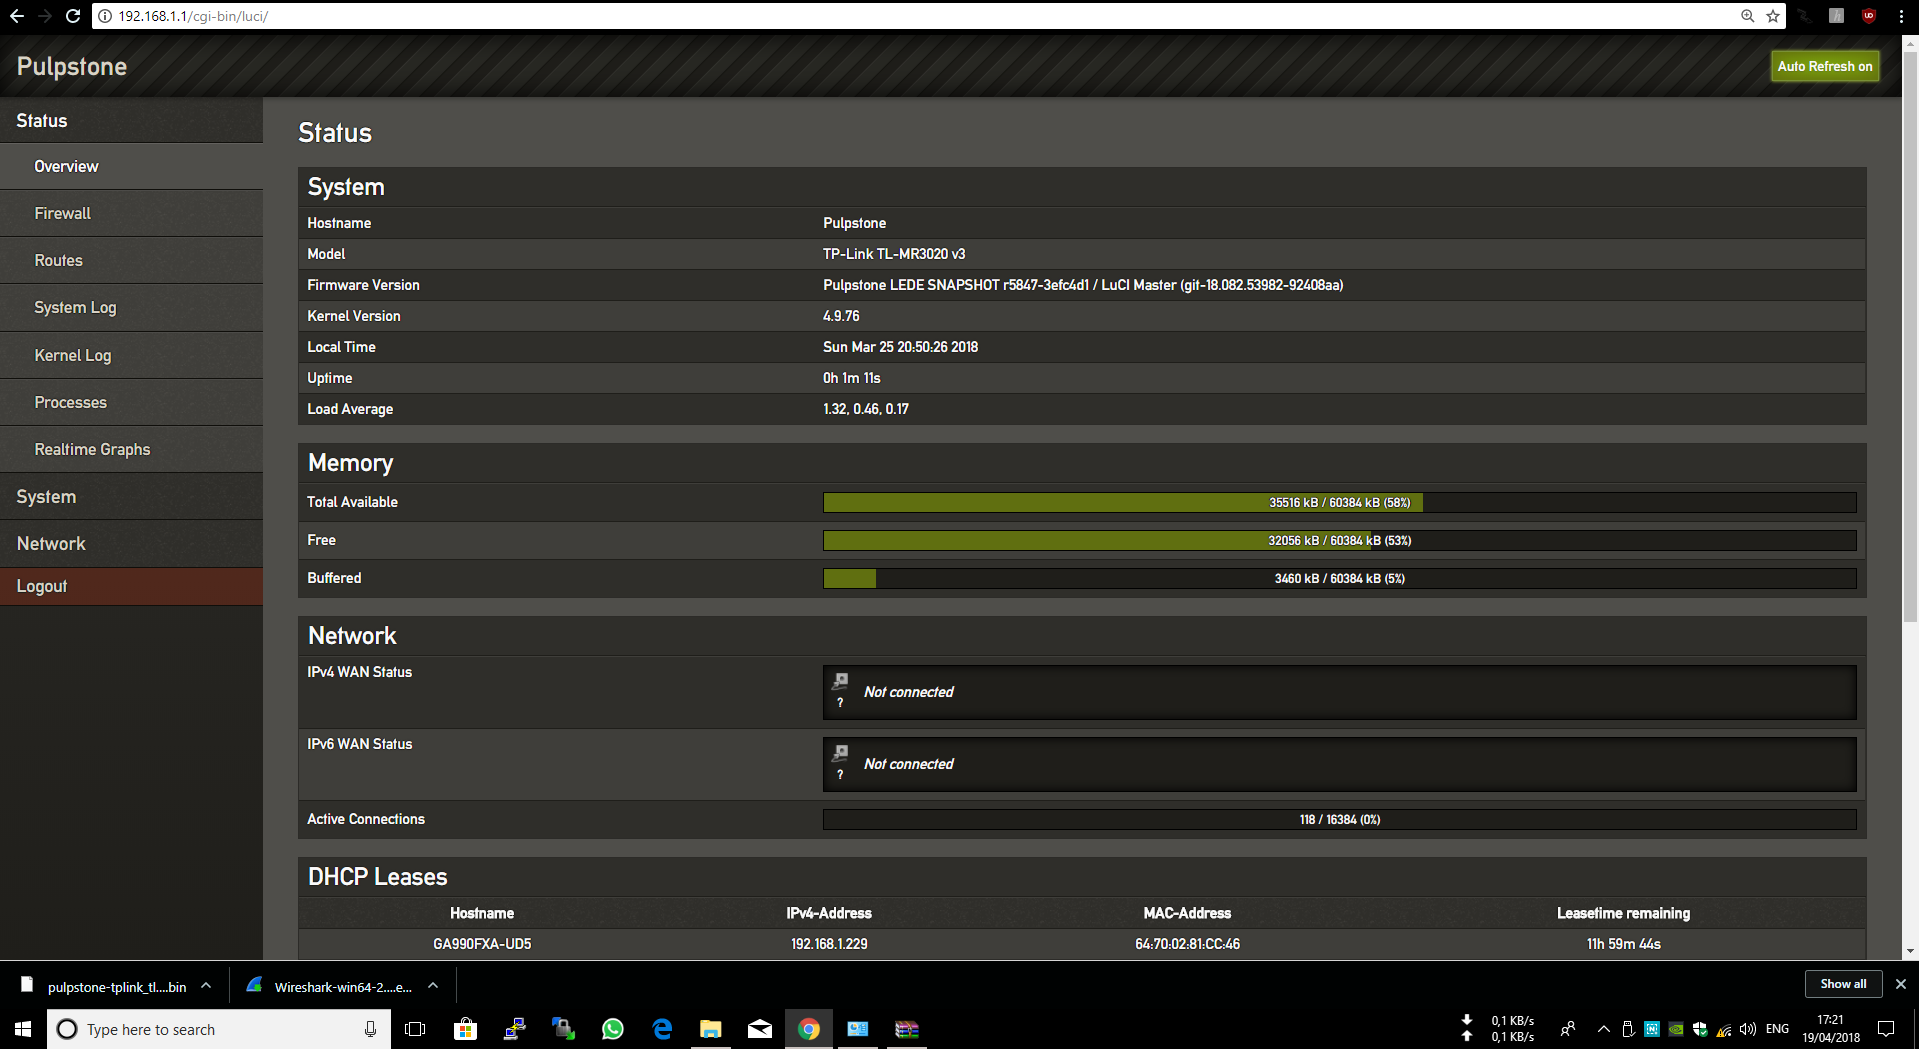Open Windows Defender shield tray icon
The image size is (1919, 1049).
(1700, 1029)
